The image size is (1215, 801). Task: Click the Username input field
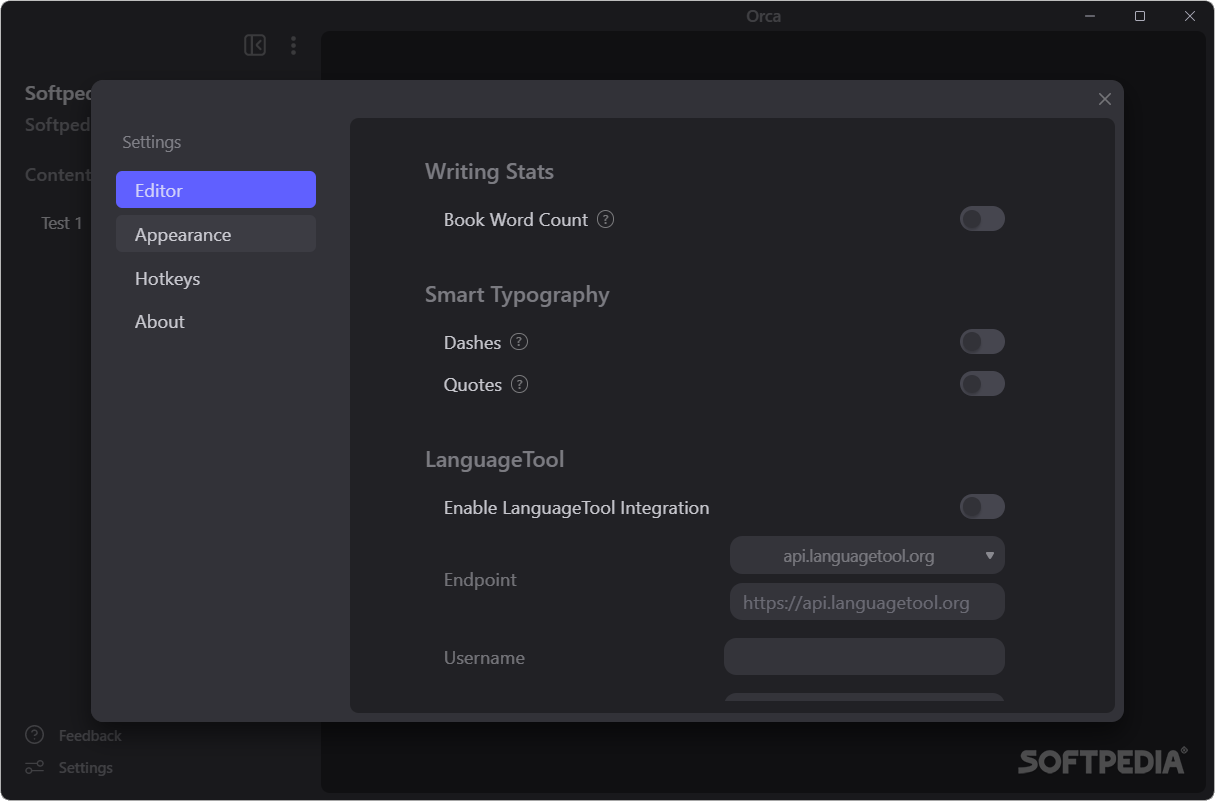(x=864, y=656)
